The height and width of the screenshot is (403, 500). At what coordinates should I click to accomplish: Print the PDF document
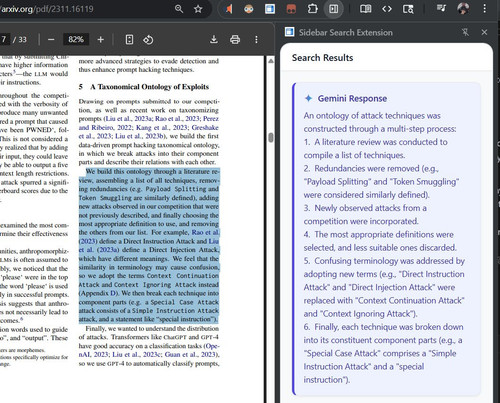pyautogui.click(x=235, y=40)
